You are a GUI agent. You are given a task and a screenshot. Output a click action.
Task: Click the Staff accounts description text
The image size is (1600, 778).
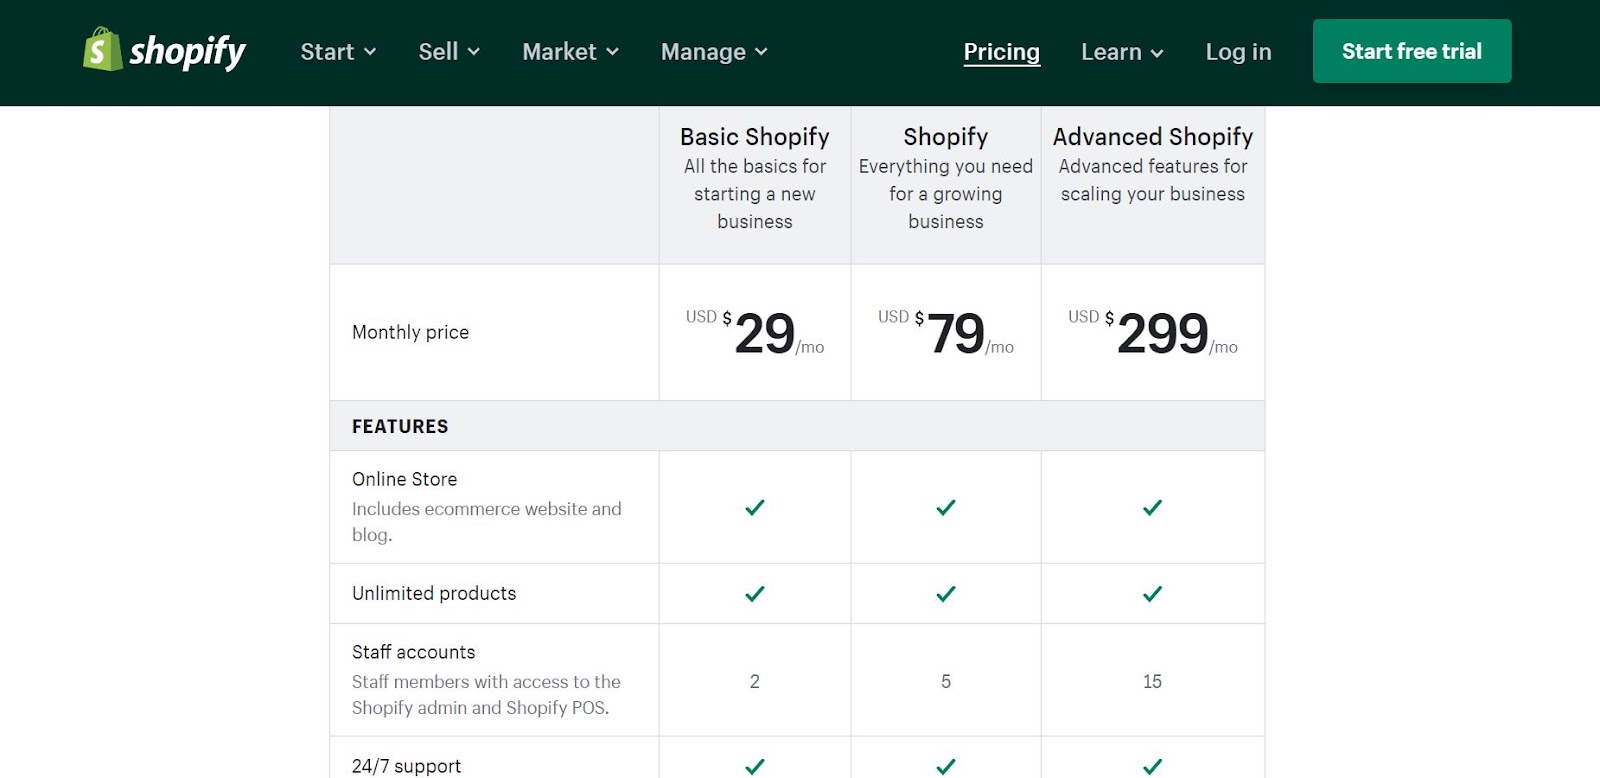coord(486,694)
